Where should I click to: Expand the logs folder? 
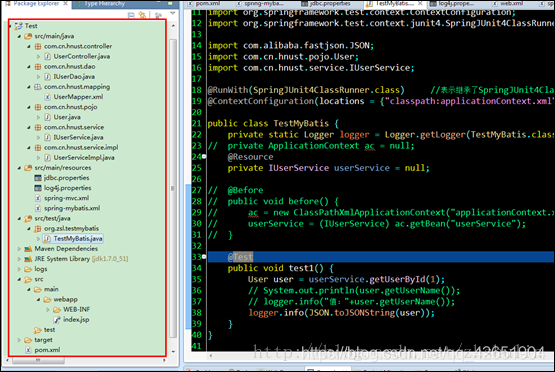[19, 269]
